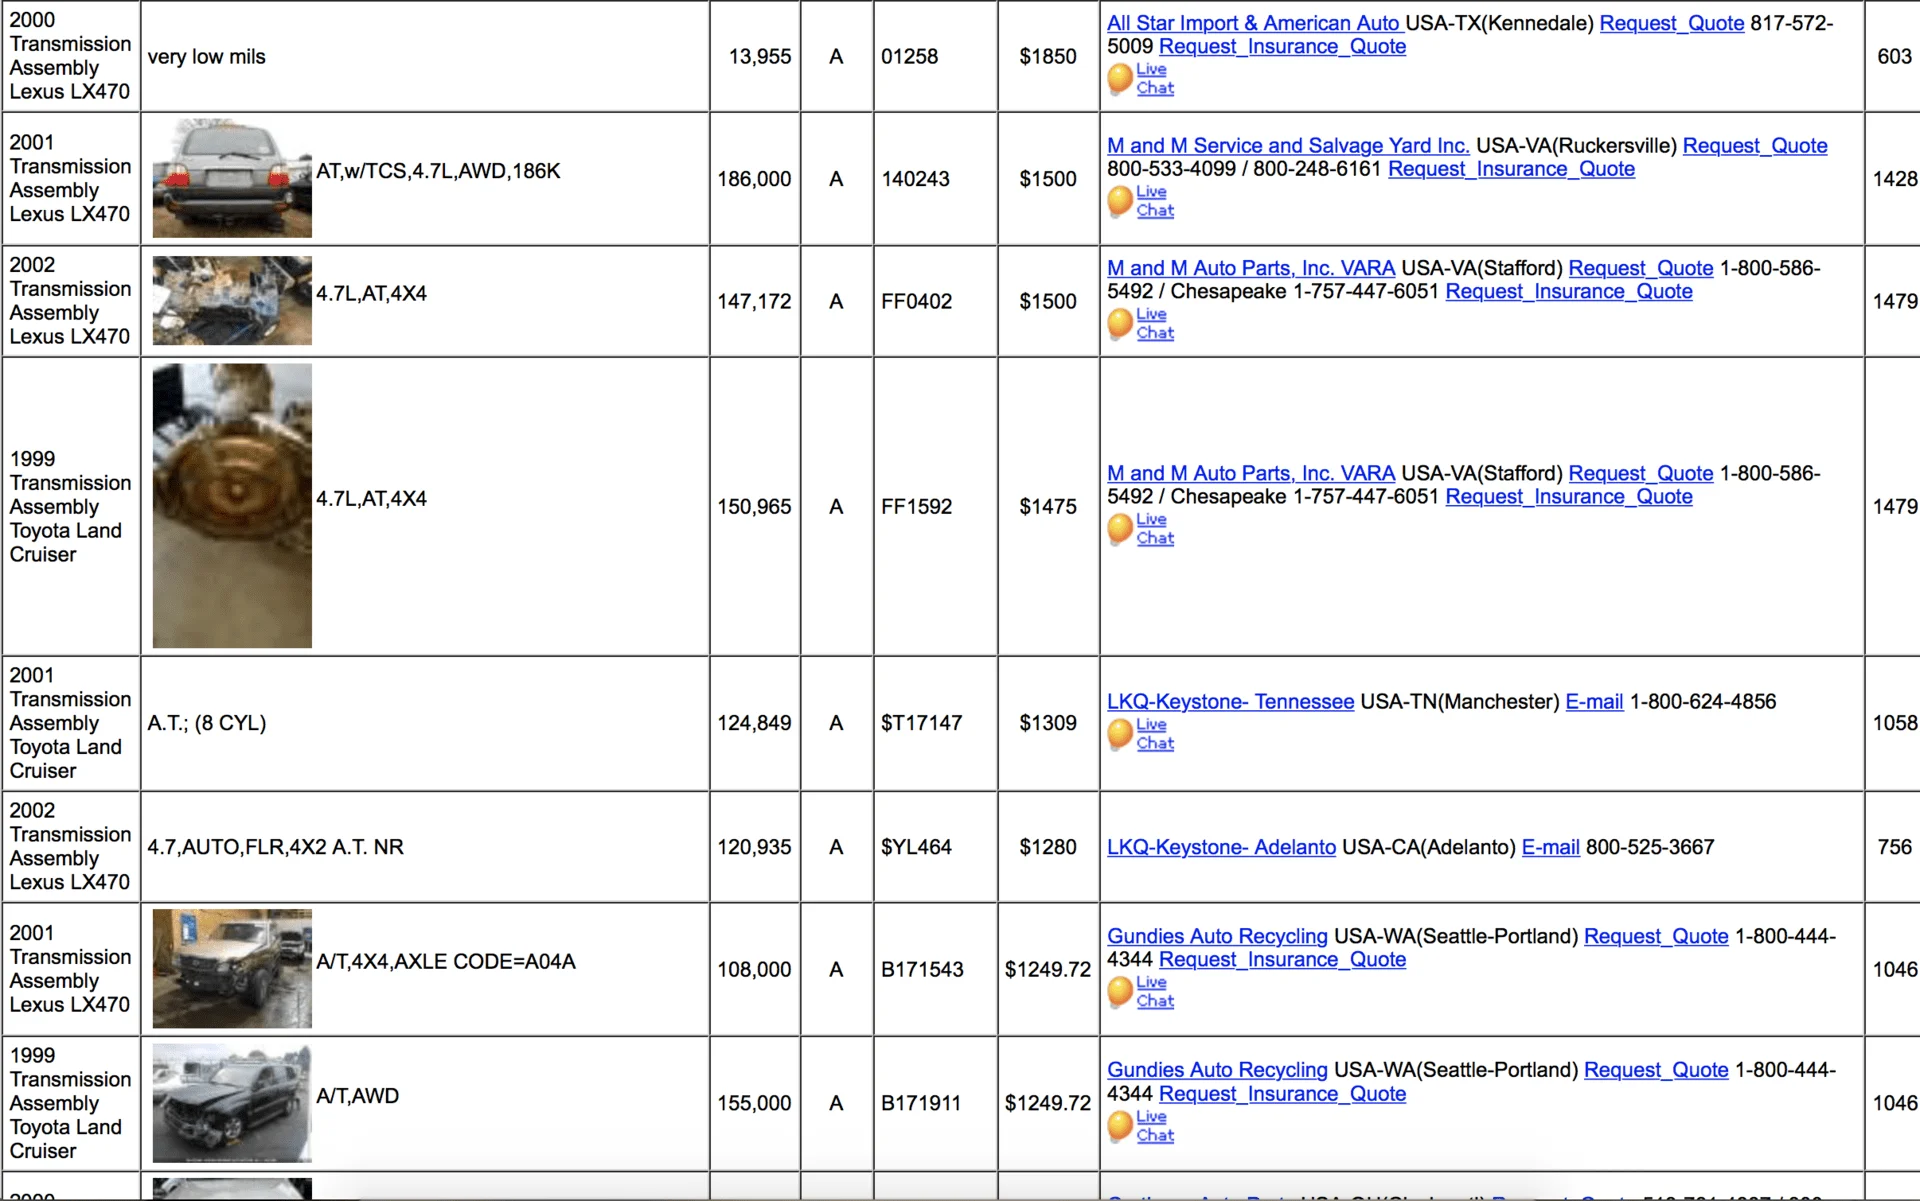Request quote for stock B171543
This screenshot has height=1201, width=1920.
click(x=1657, y=936)
